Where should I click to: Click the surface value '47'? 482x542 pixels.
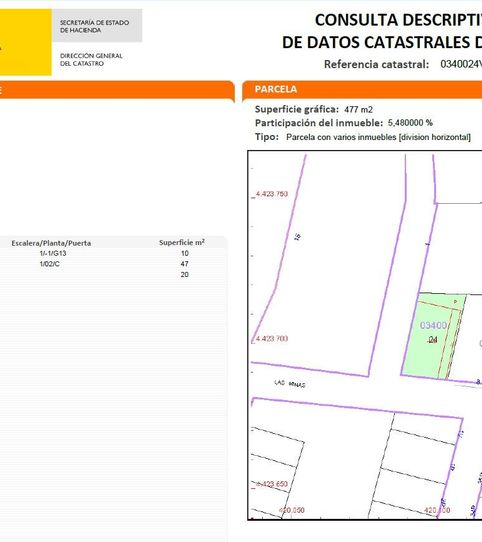[x=184, y=264]
